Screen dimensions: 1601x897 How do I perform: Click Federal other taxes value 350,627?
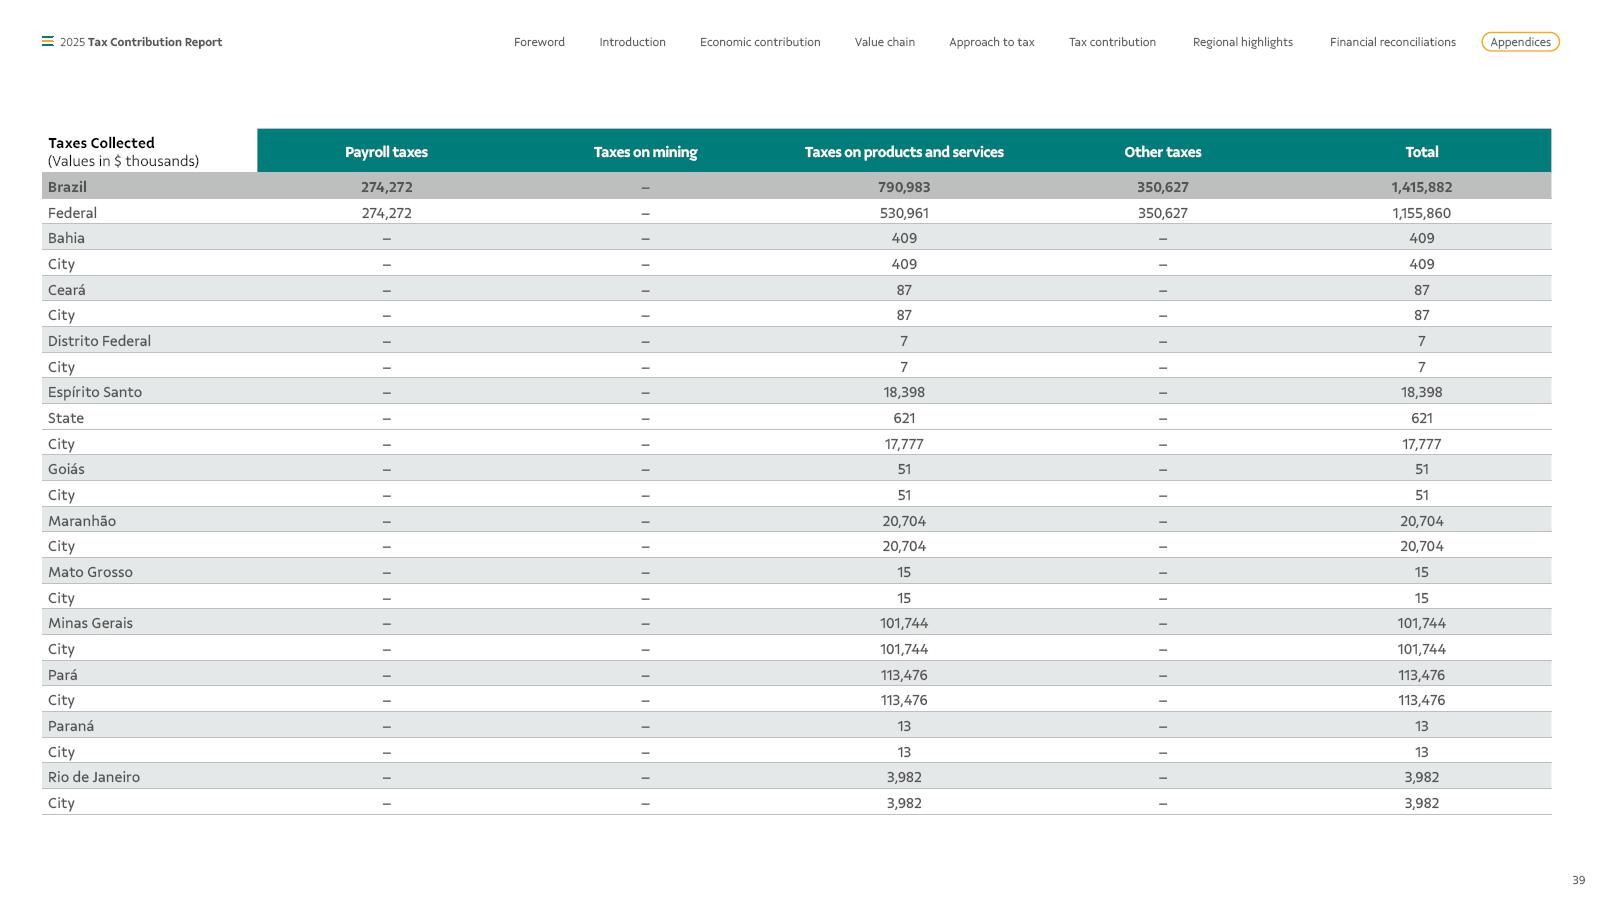(1162, 213)
